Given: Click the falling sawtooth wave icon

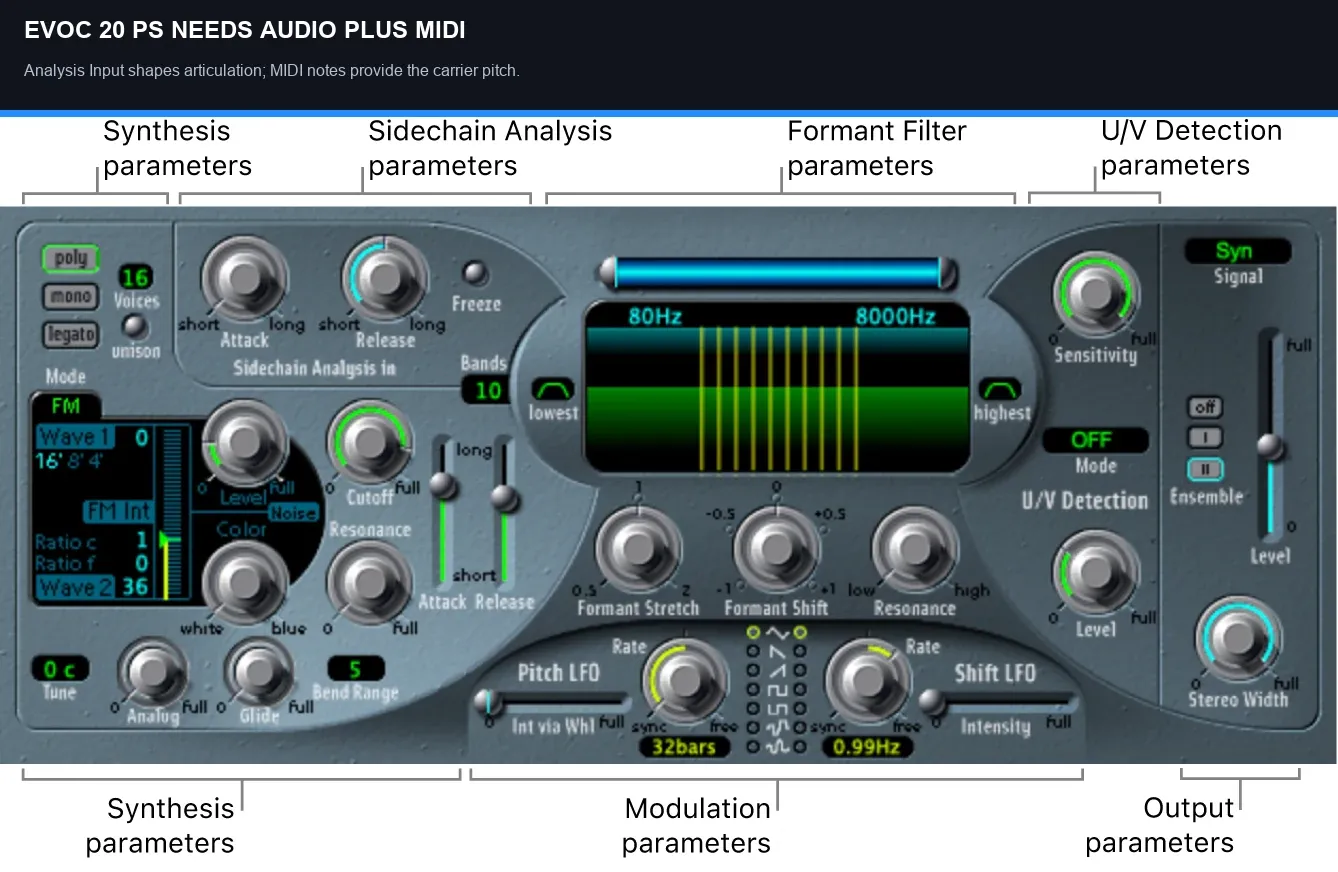Looking at the screenshot, I should (777, 651).
